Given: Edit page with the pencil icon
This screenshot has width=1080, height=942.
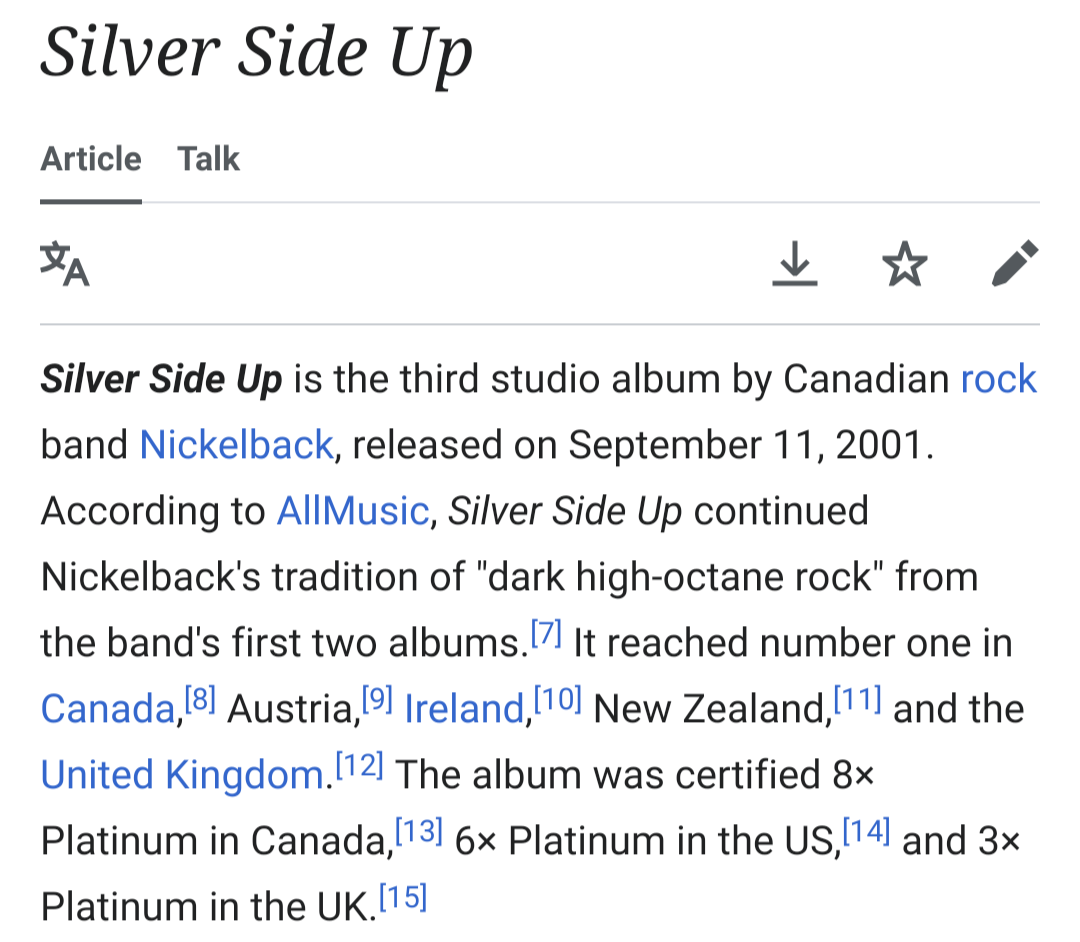Looking at the screenshot, I should [1015, 262].
